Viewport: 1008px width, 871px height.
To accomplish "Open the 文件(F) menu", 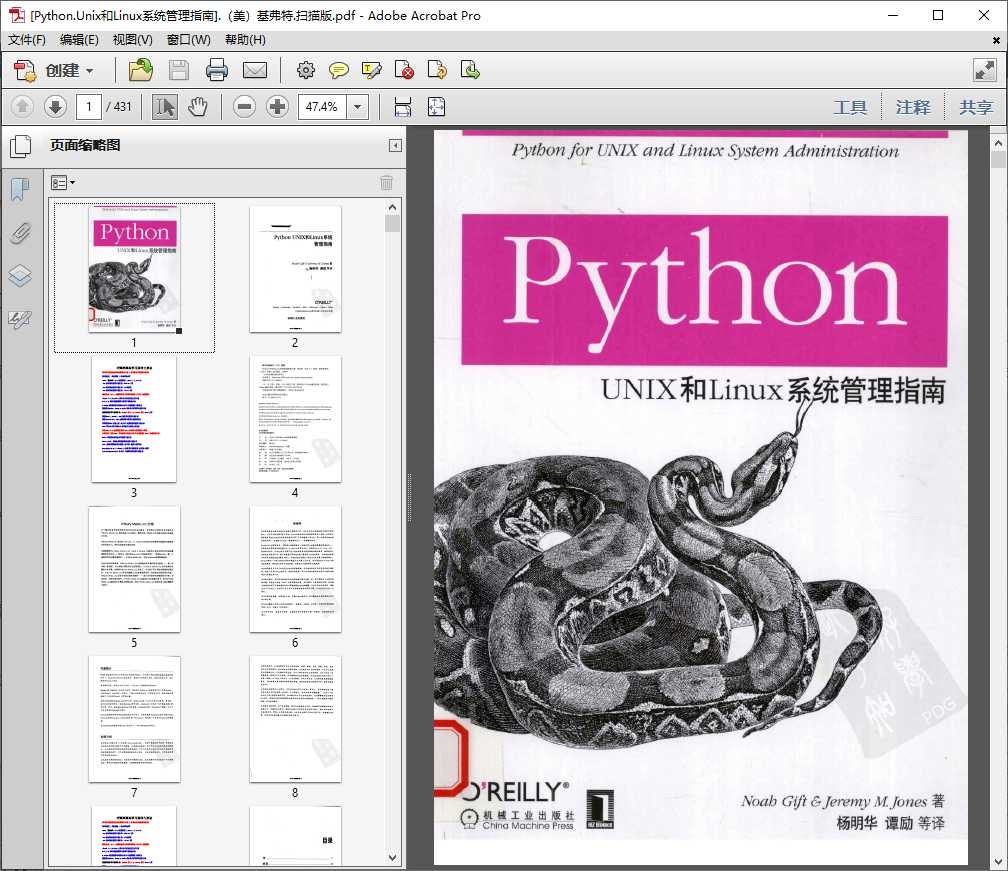I will tap(26, 40).
